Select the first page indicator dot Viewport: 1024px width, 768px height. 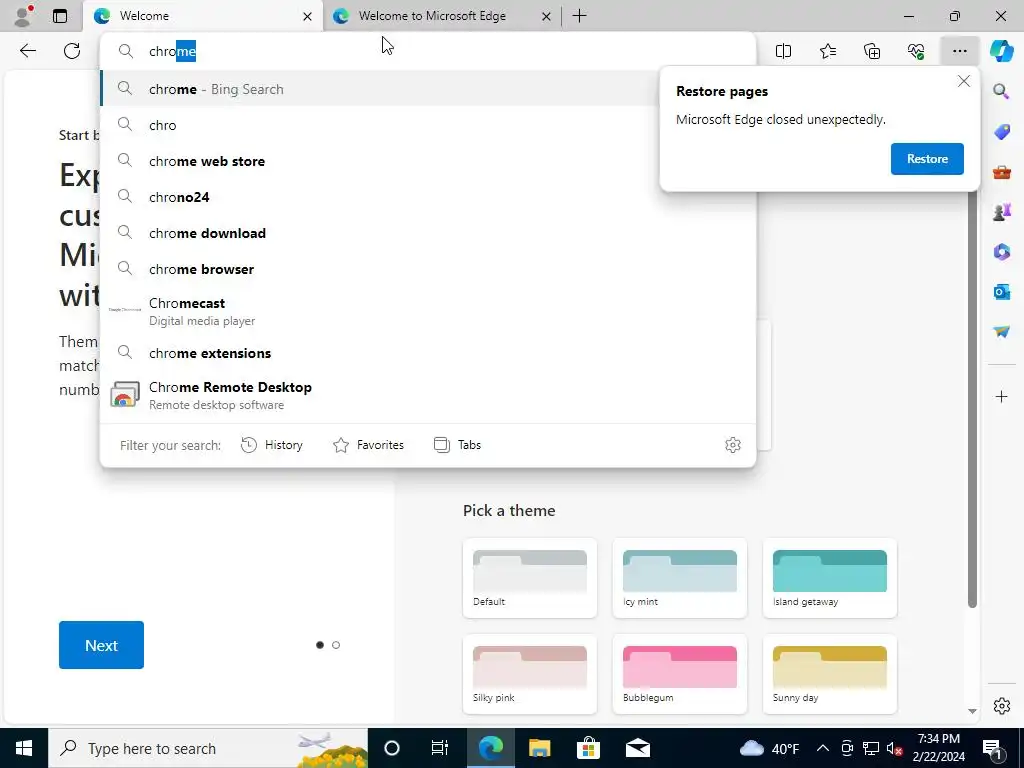click(319, 645)
